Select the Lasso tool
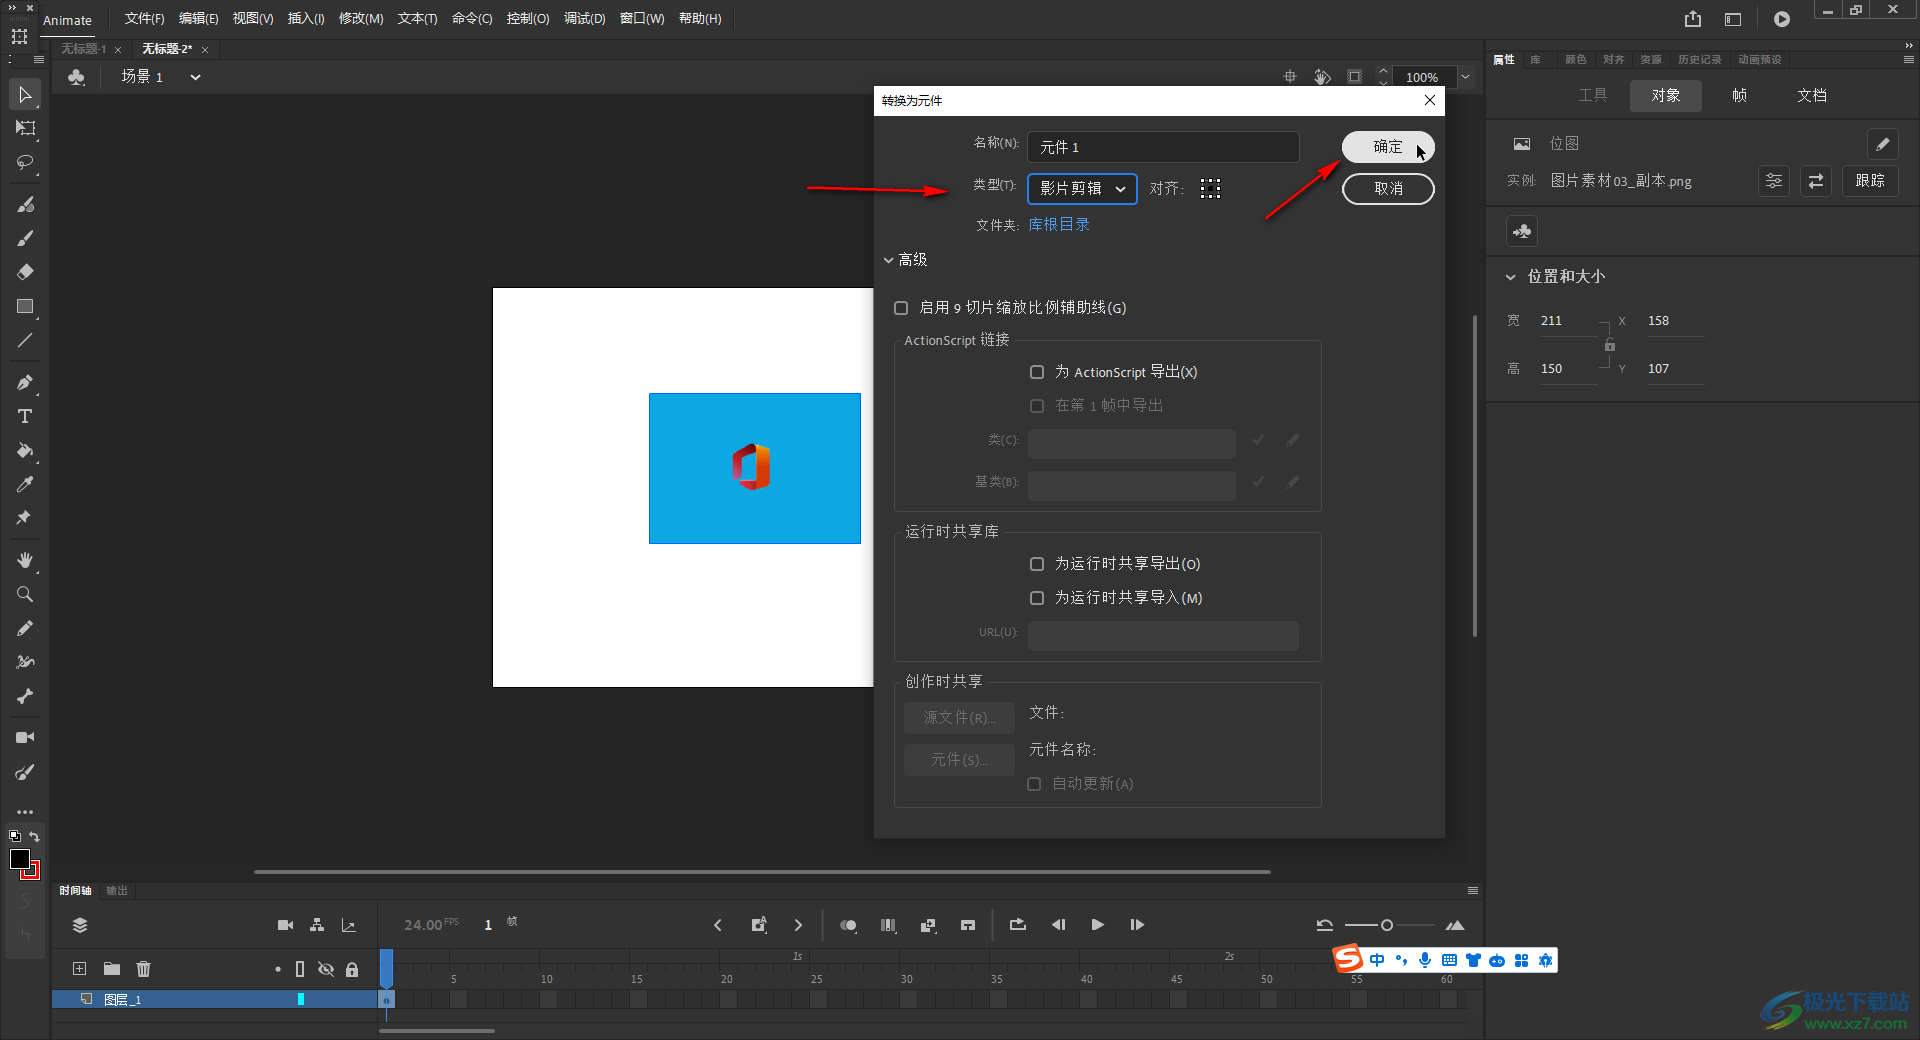Viewport: 1920px width, 1040px height. point(25,162)
